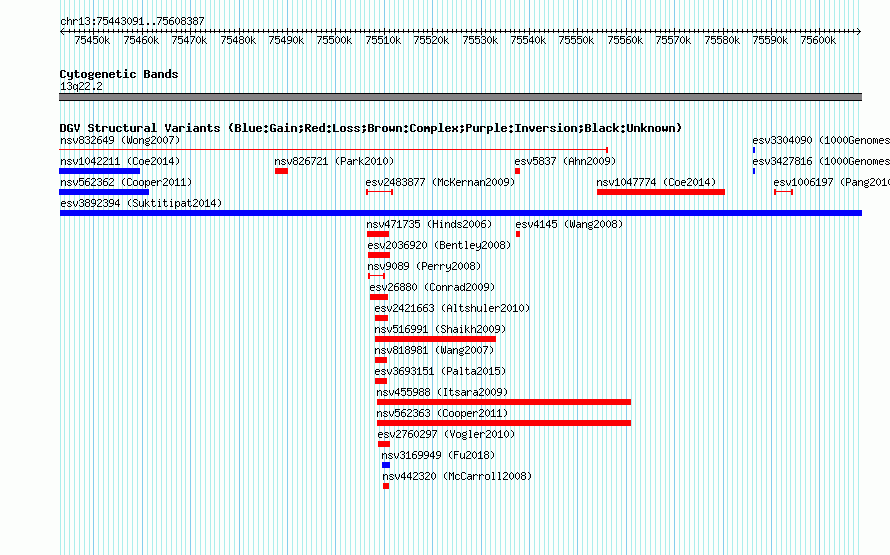Click the nsv3169949 (Fu2018) label

(438, 455)
